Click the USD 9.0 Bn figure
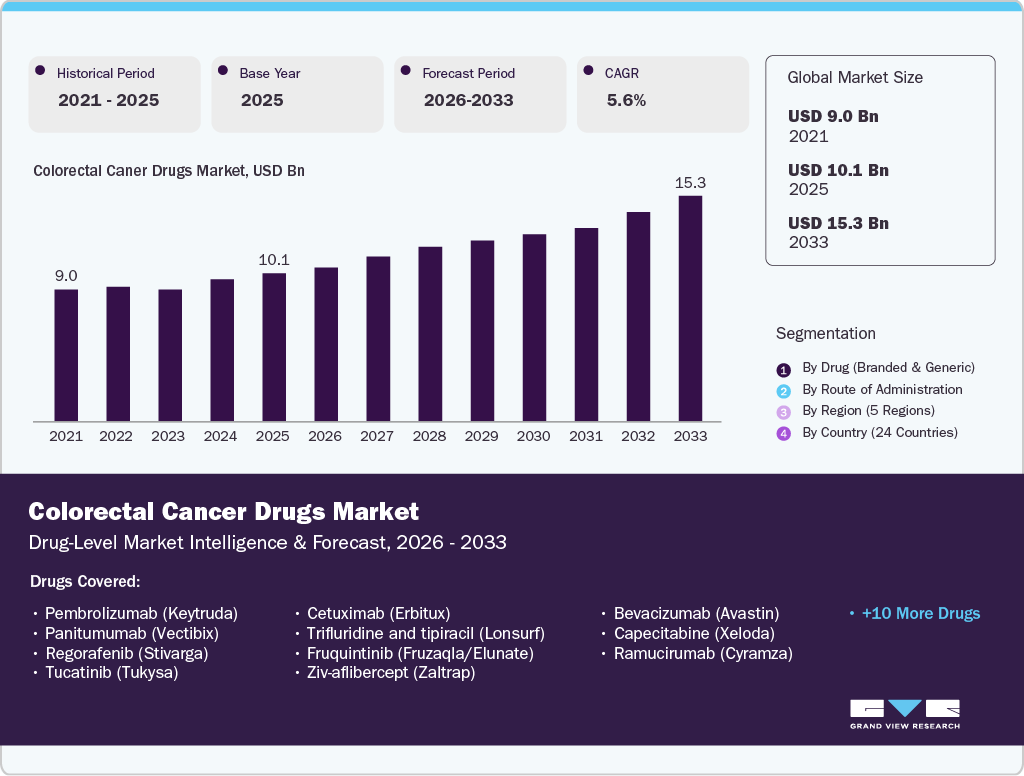 point(833,116)
